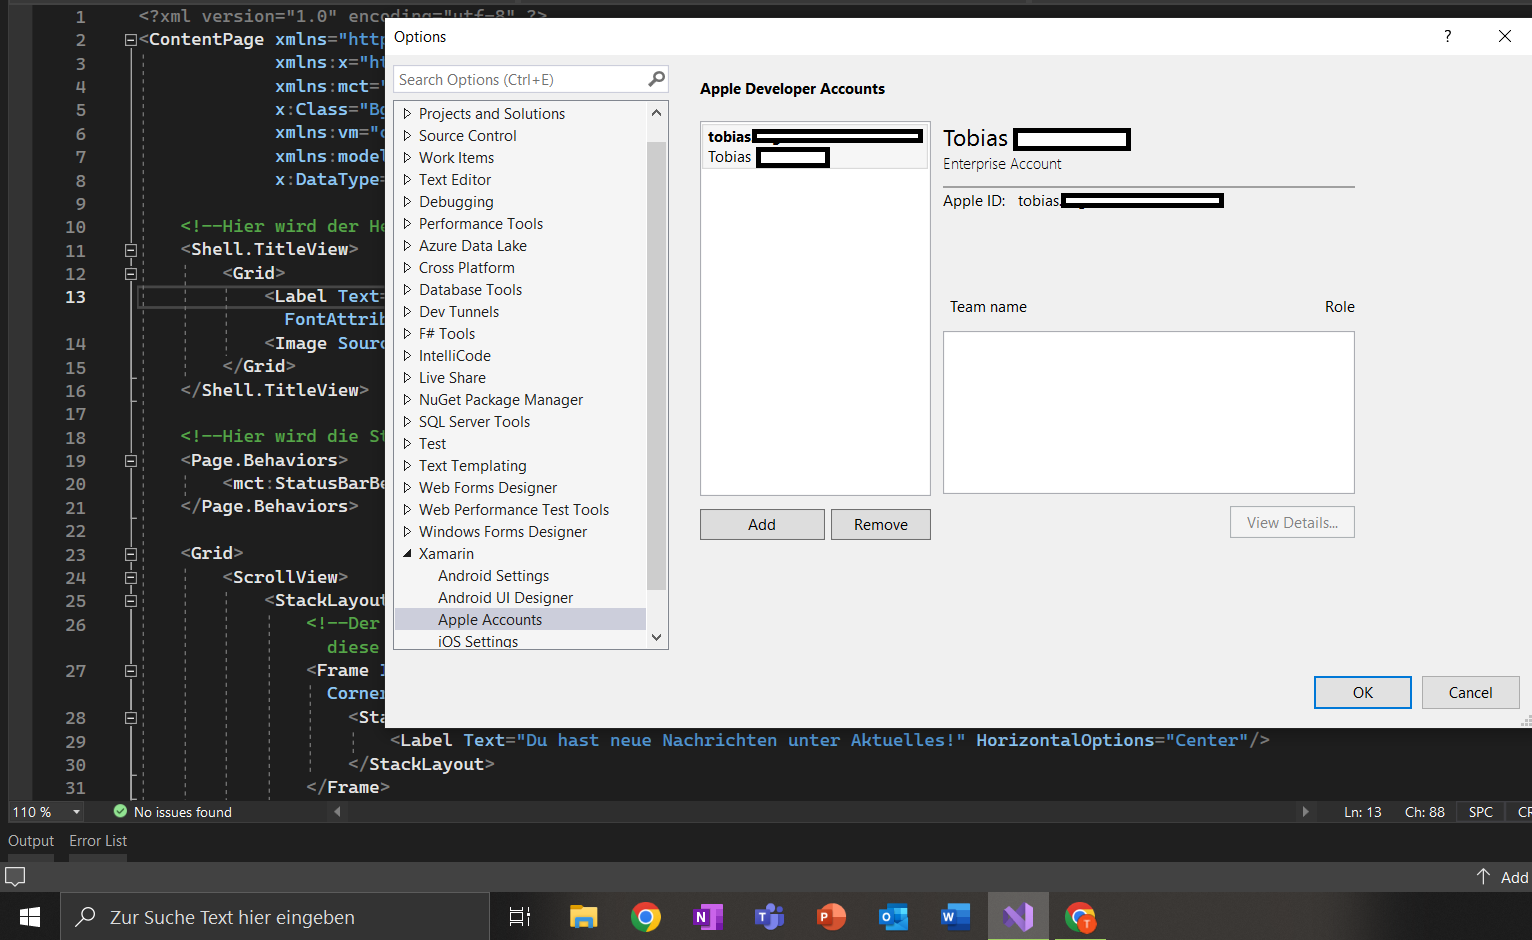Click the Team name column header
Screen dimensions: 1532x940
click(x=988, y=307)
